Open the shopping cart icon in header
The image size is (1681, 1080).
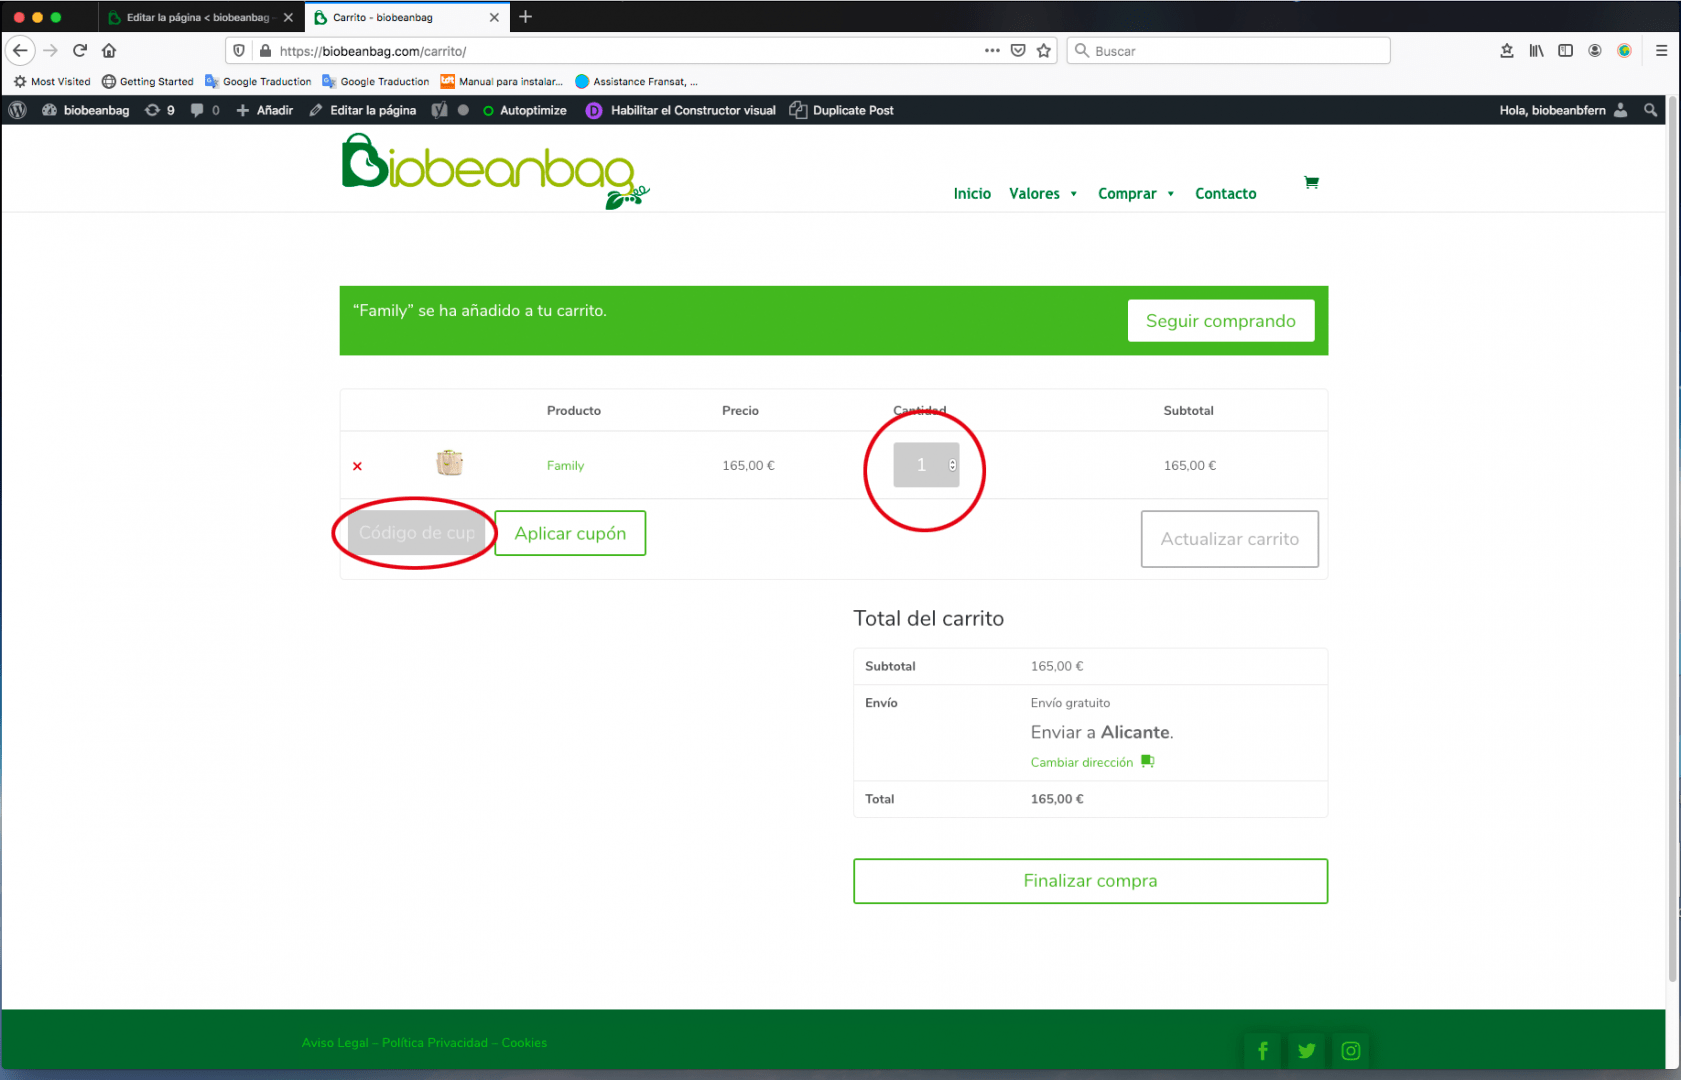click(x=1311, y=182)
